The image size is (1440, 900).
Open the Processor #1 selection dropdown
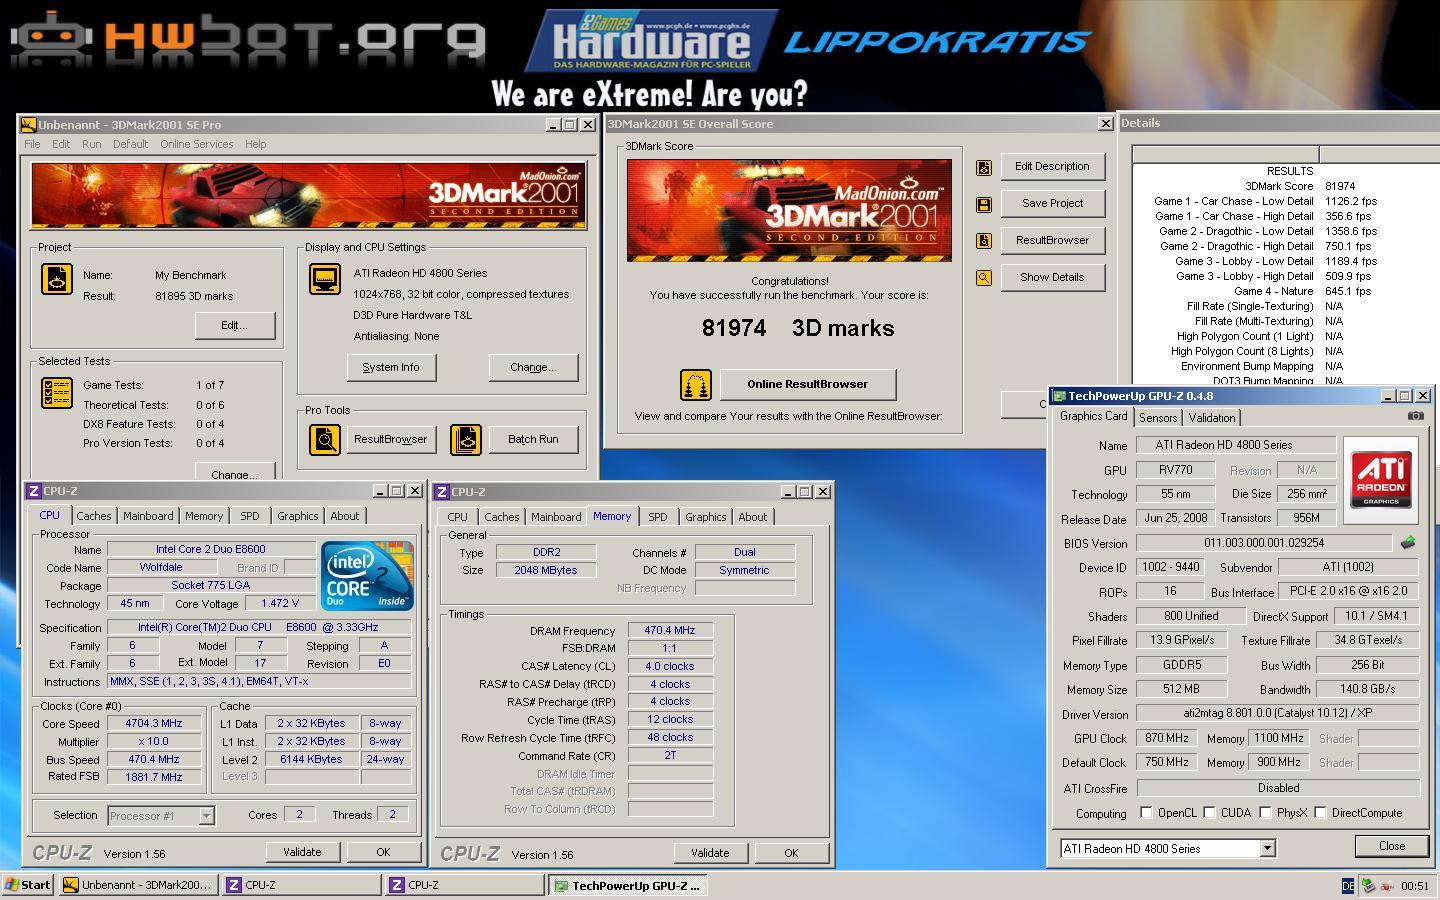[206, 816]
